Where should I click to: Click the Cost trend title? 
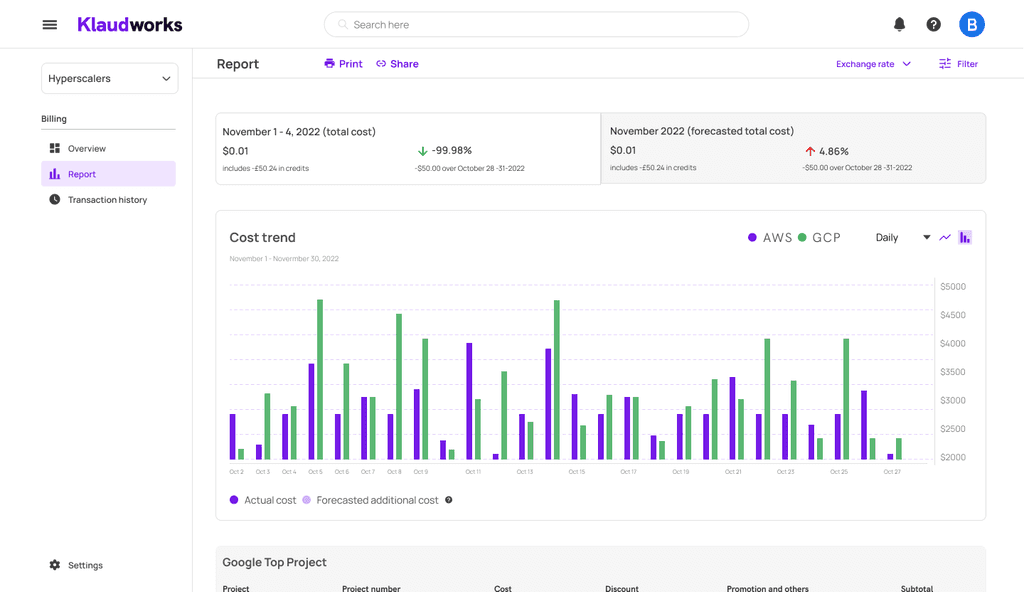(x=263, y=237)
